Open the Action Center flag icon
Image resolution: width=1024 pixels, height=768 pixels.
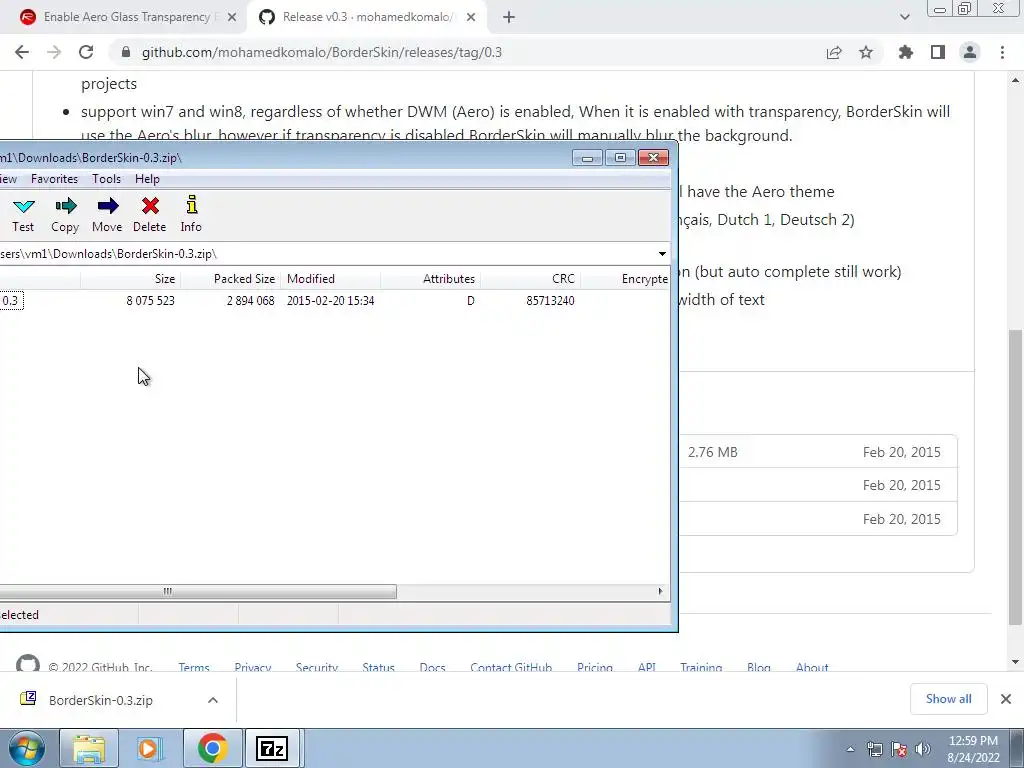point(899,749)
